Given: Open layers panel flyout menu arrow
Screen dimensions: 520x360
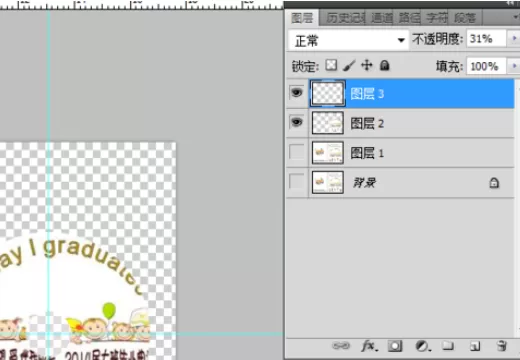Looking at the screenshot, I should tap(515, 18).
